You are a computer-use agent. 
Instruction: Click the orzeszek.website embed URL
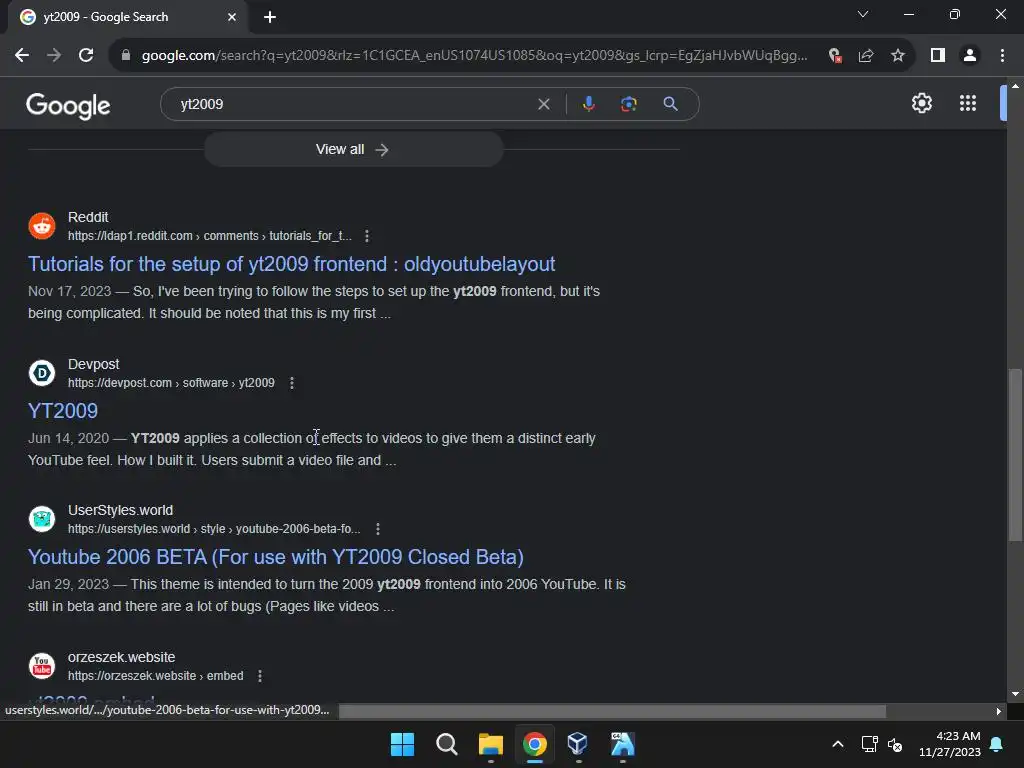(155, 676)
